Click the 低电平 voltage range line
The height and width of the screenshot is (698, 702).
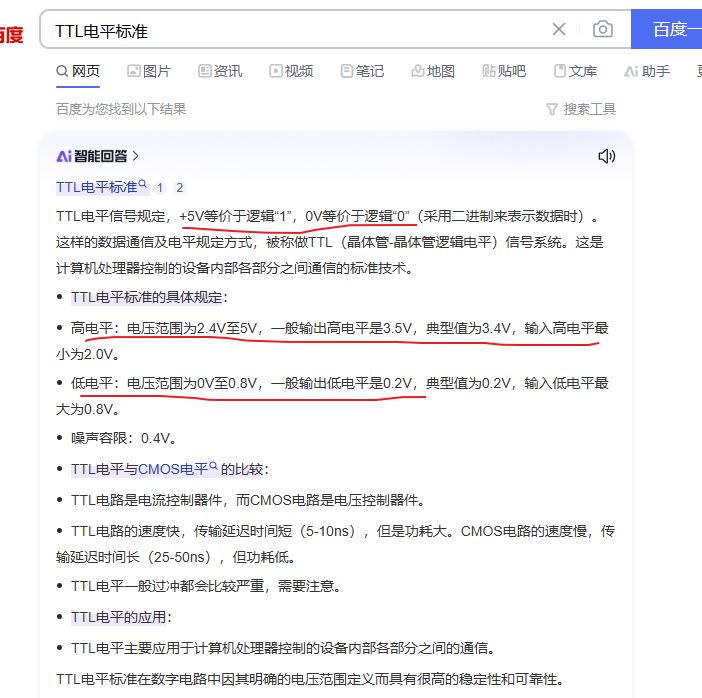(332, 396)
